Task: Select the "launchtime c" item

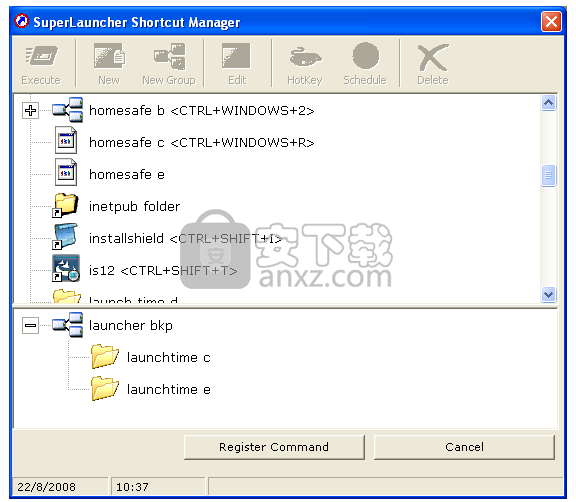Action: pos(169,357)
